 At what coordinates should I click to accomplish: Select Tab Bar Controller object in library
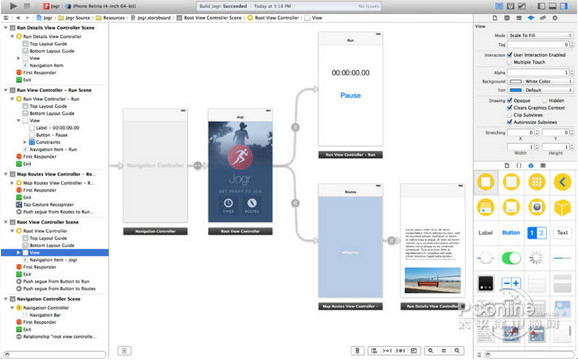(486, 207)
